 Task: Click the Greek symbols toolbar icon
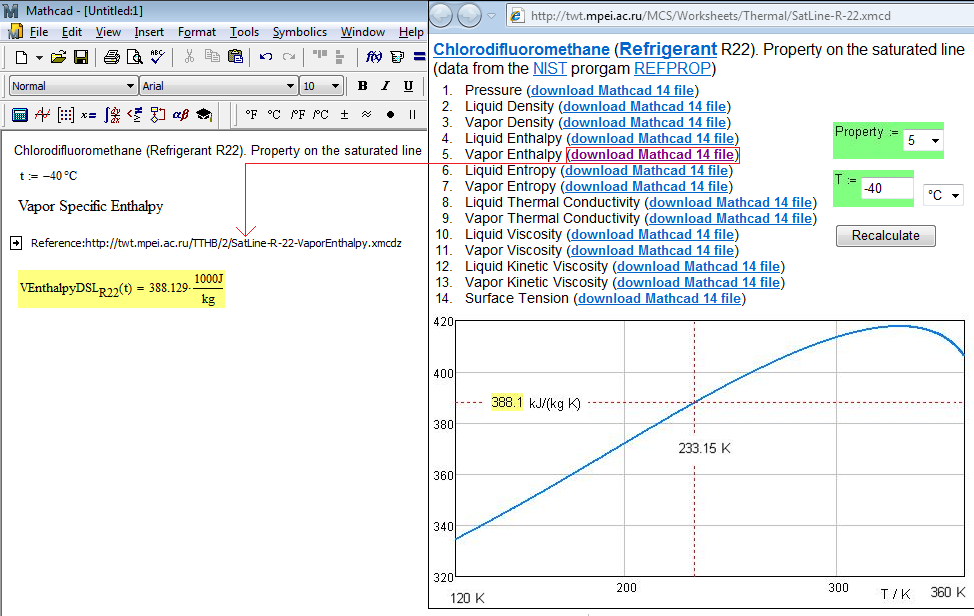coord(181,115)
